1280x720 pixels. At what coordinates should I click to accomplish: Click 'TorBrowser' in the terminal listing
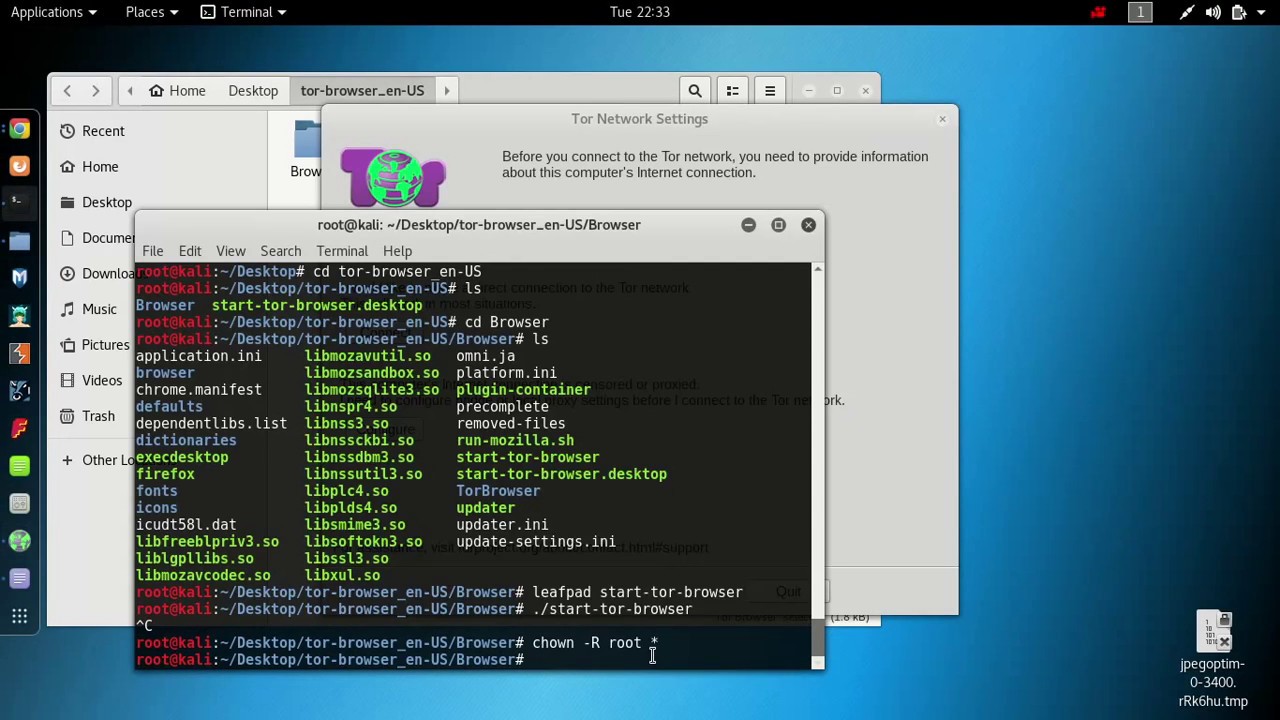pos(498,491)
